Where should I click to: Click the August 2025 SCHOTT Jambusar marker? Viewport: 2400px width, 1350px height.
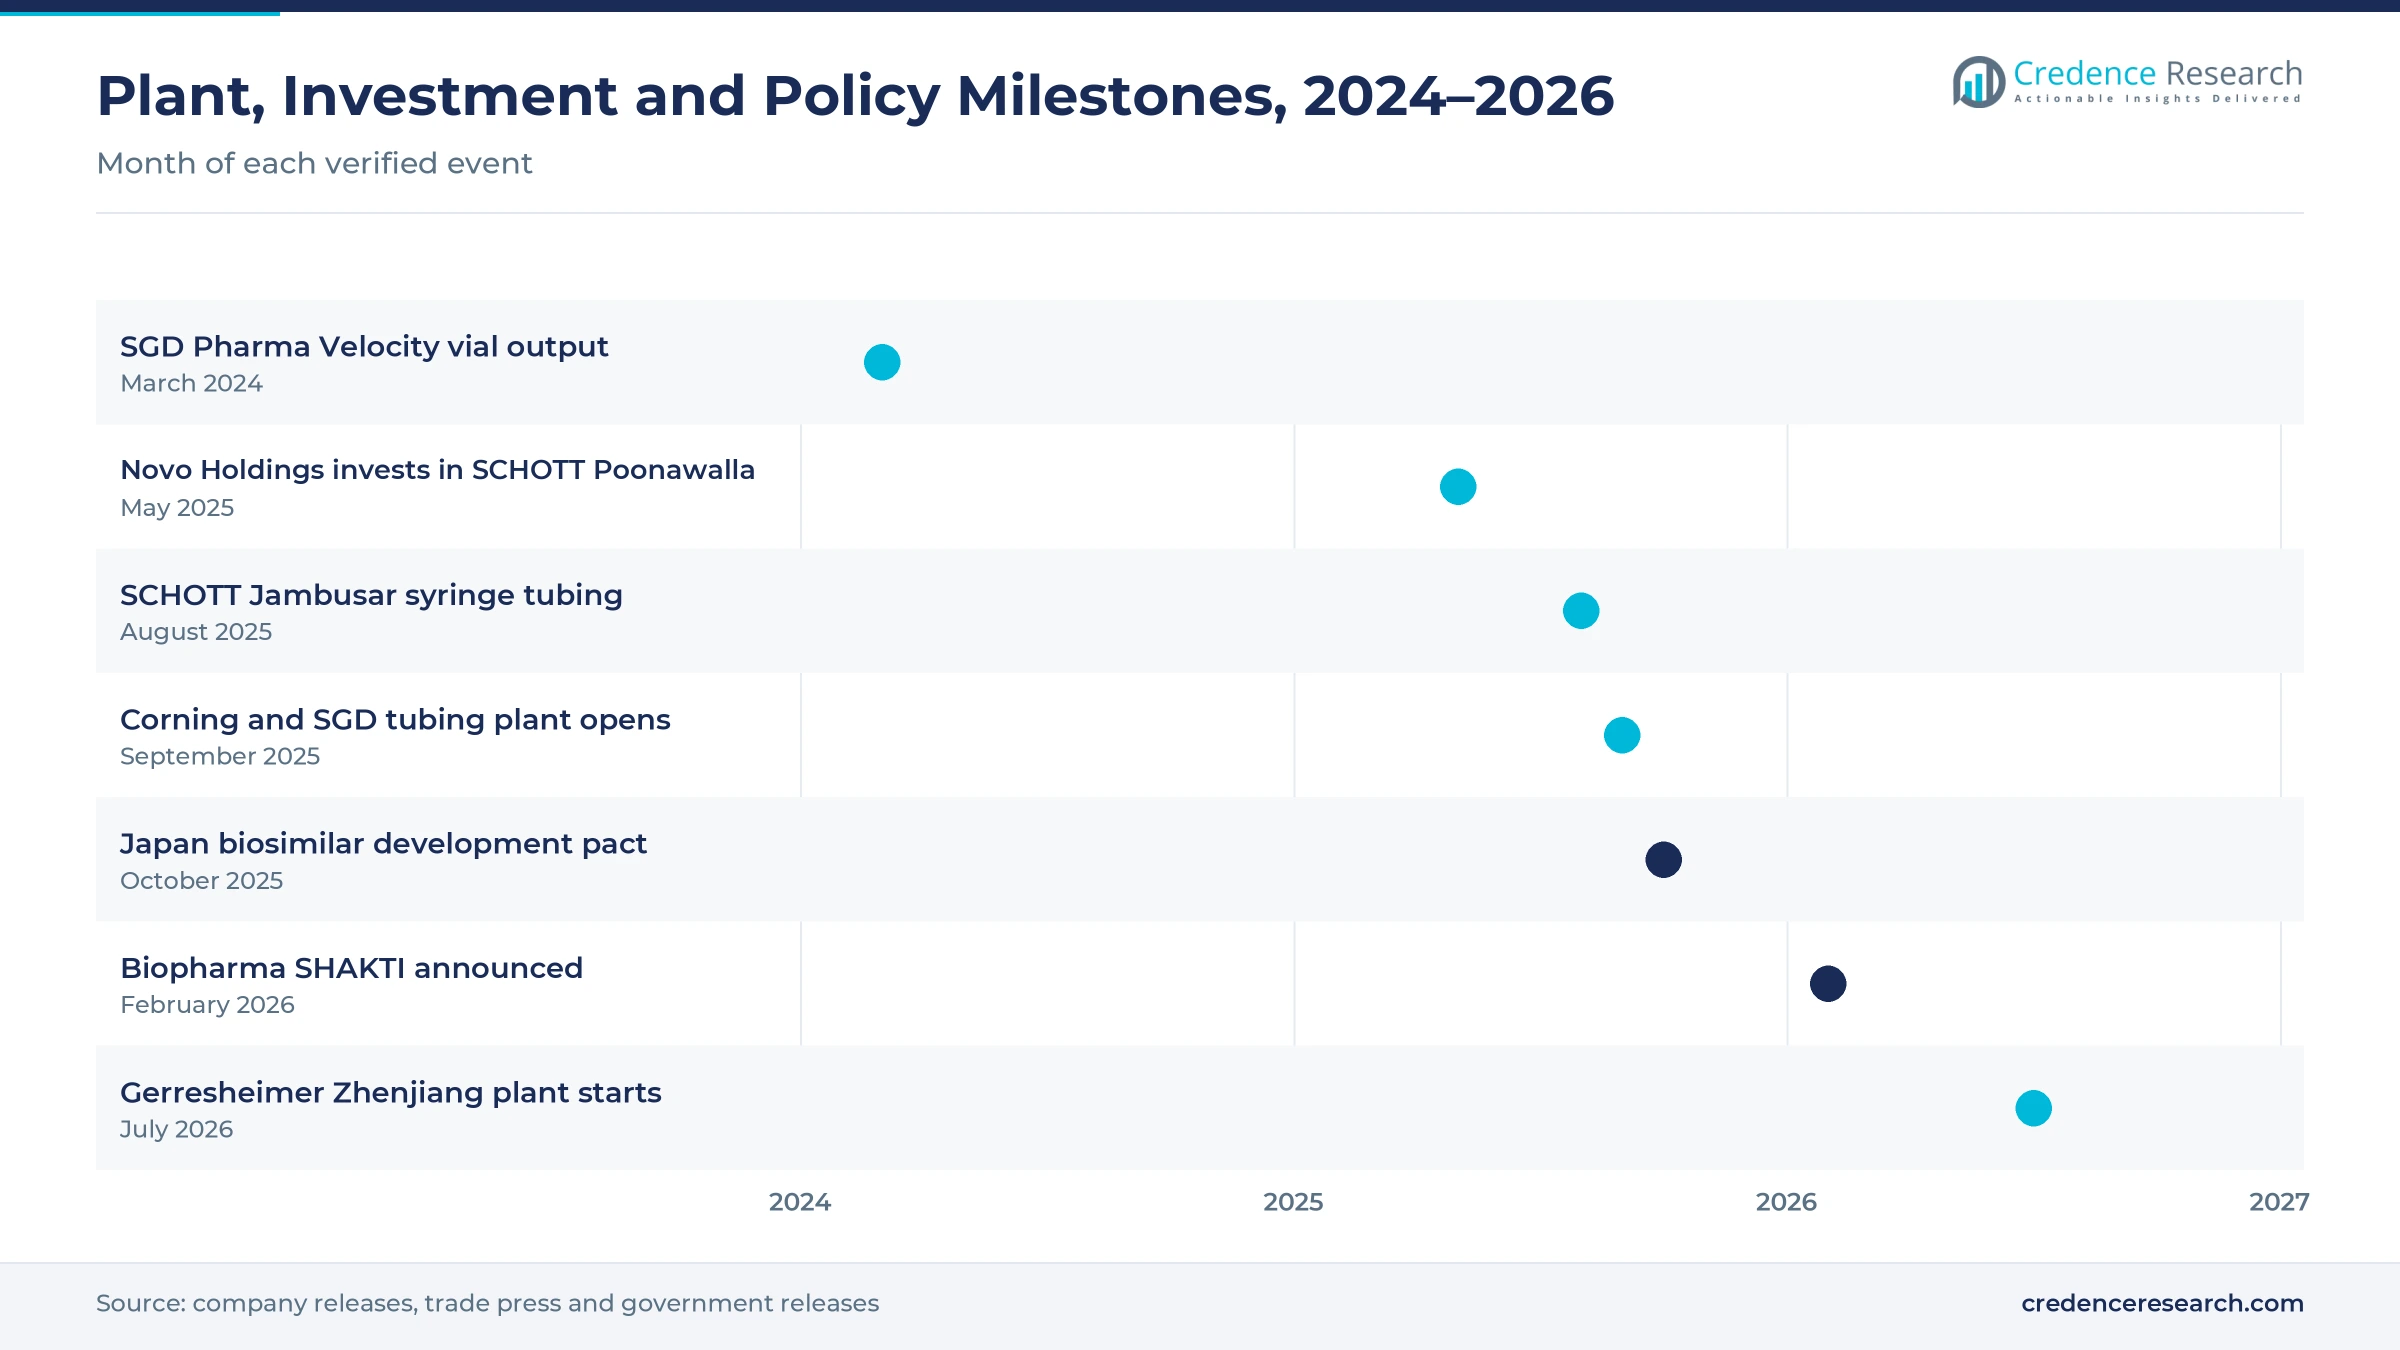point(1581,611)
